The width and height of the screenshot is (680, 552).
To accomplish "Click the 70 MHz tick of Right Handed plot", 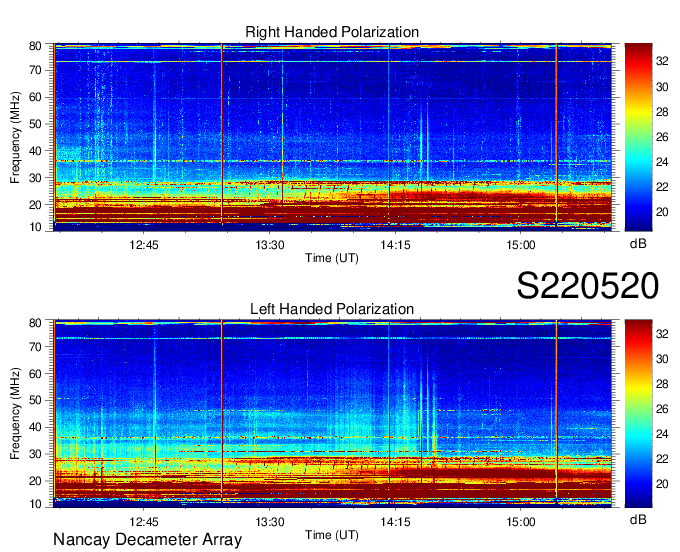I will click(35, 70).
